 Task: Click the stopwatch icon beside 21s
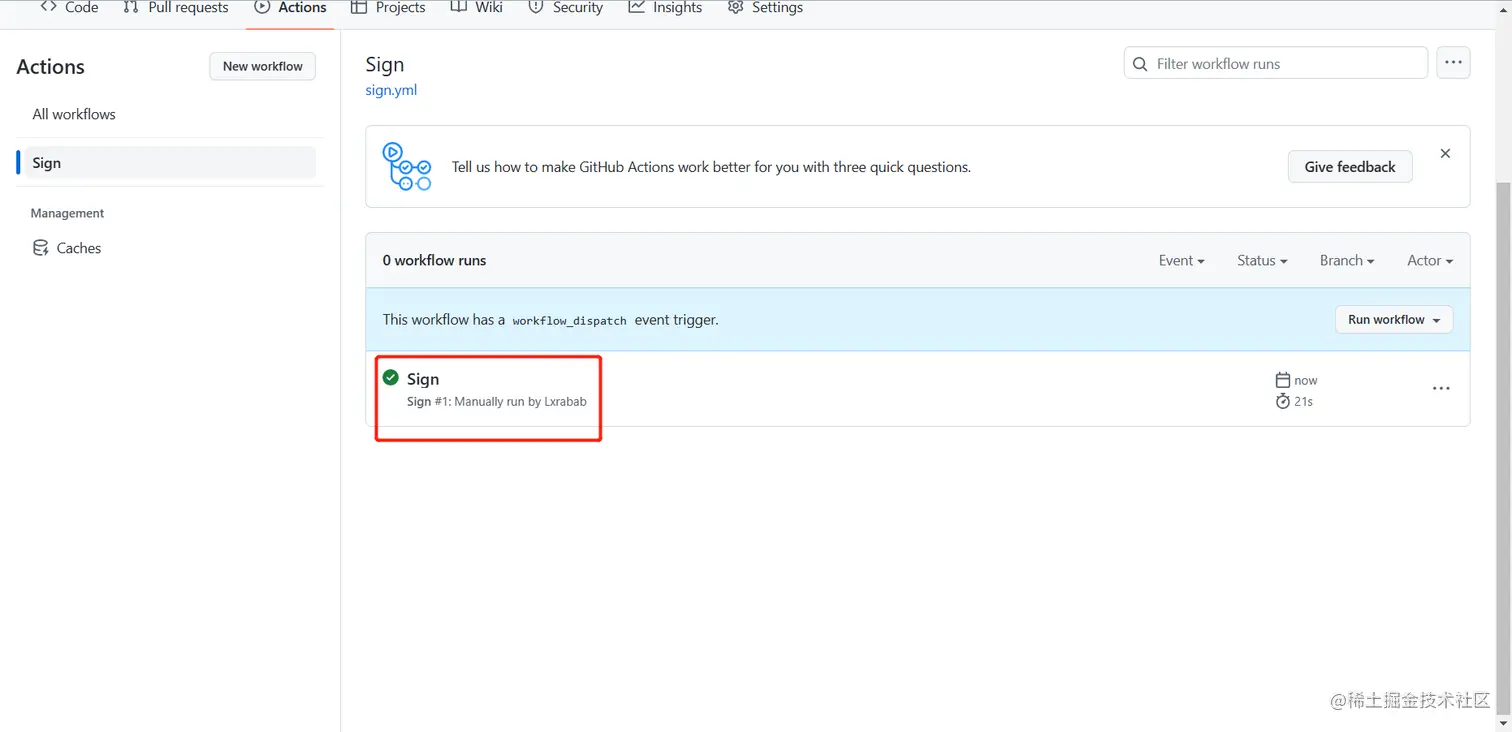[1283, 401]
